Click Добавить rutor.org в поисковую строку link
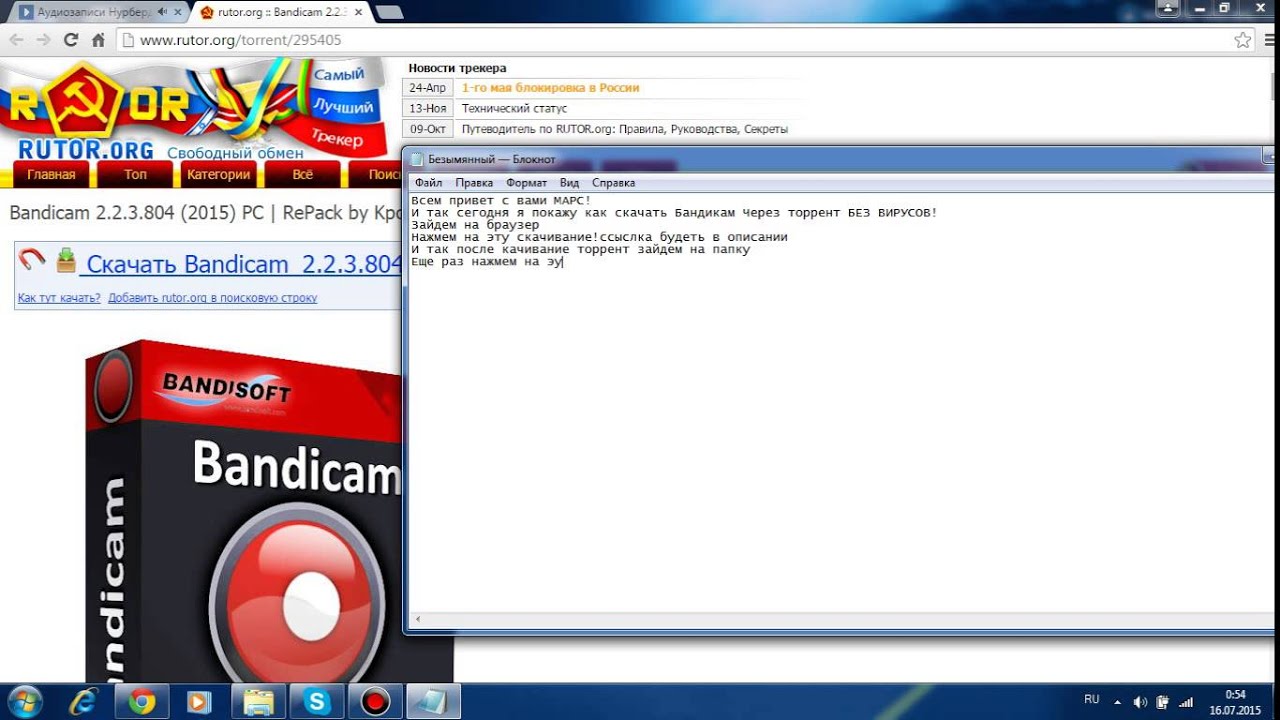Screen dimensions: 1280x720 click(212, 298)
